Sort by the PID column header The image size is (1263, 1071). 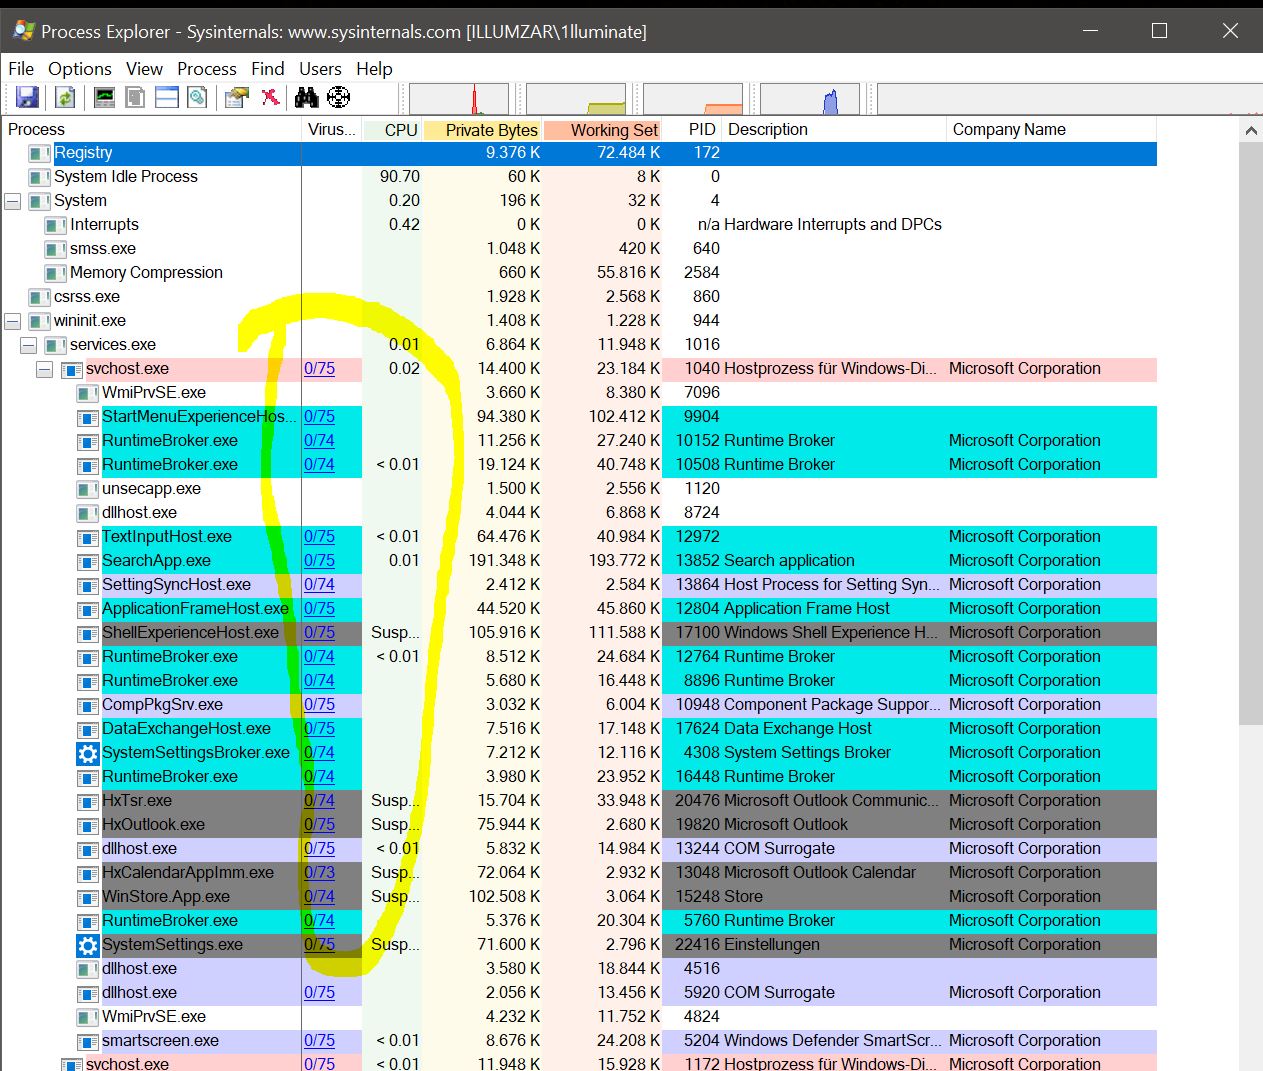693,129
